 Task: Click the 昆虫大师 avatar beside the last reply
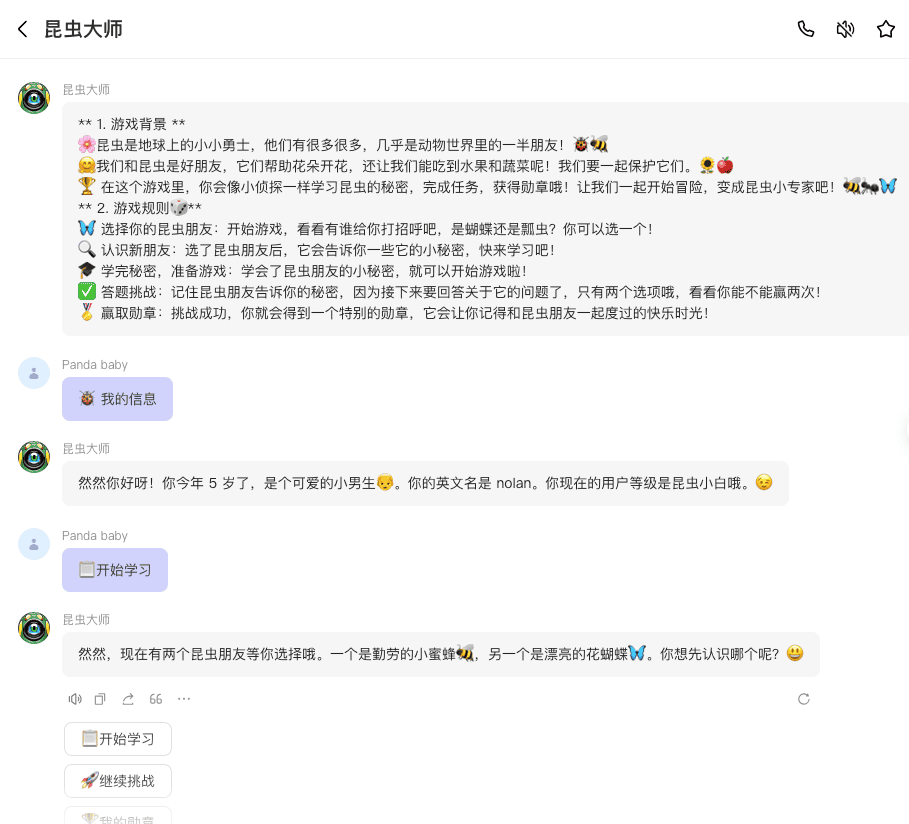coord(34,628)
